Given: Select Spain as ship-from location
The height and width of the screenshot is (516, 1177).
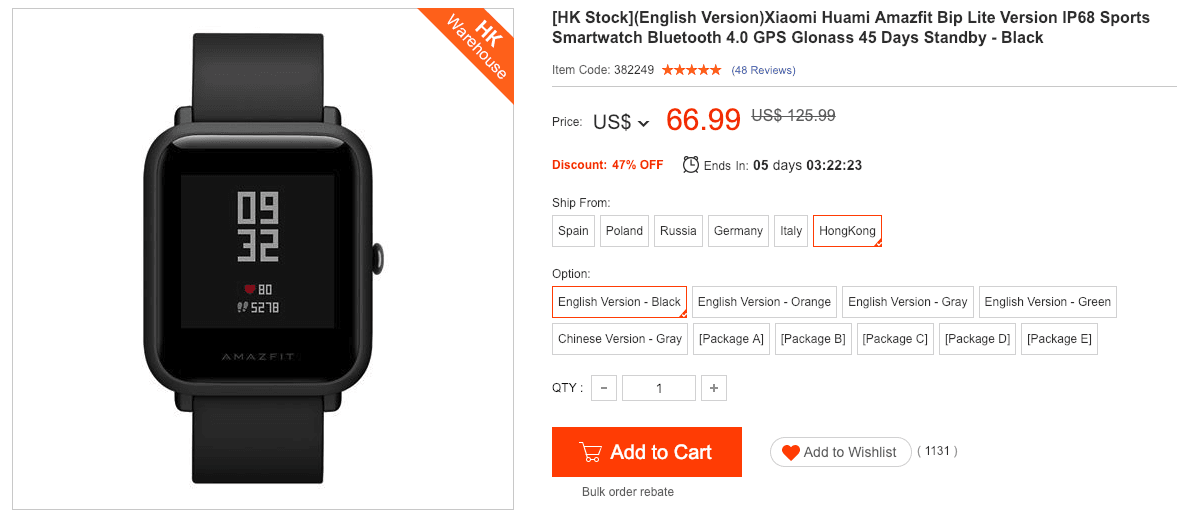Looking at the screenshot, I should pyautogui.click(x=573, y=231).
